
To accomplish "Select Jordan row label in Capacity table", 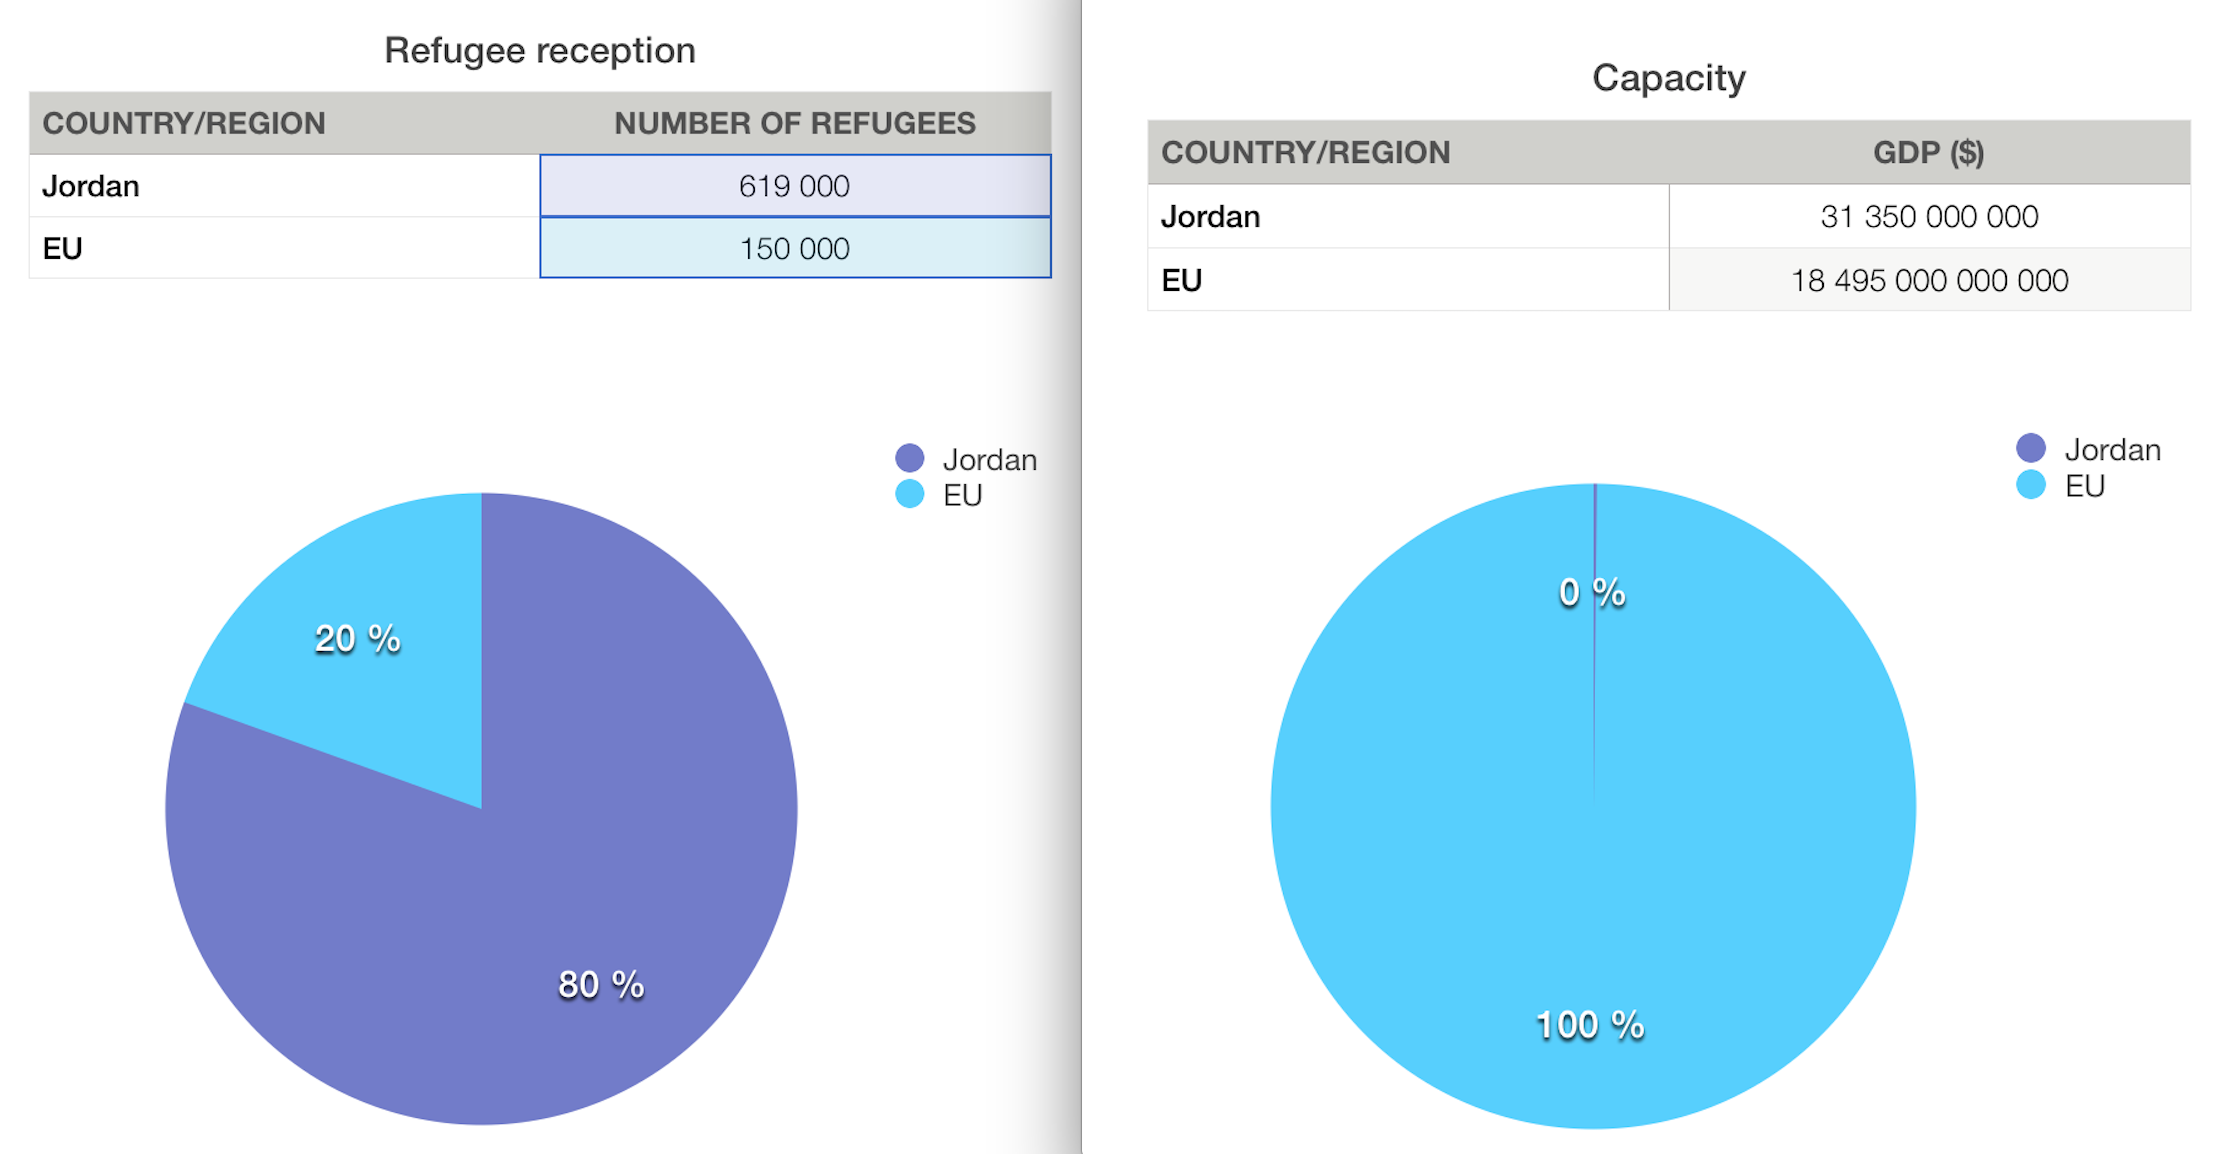I will coord(1210,217).
